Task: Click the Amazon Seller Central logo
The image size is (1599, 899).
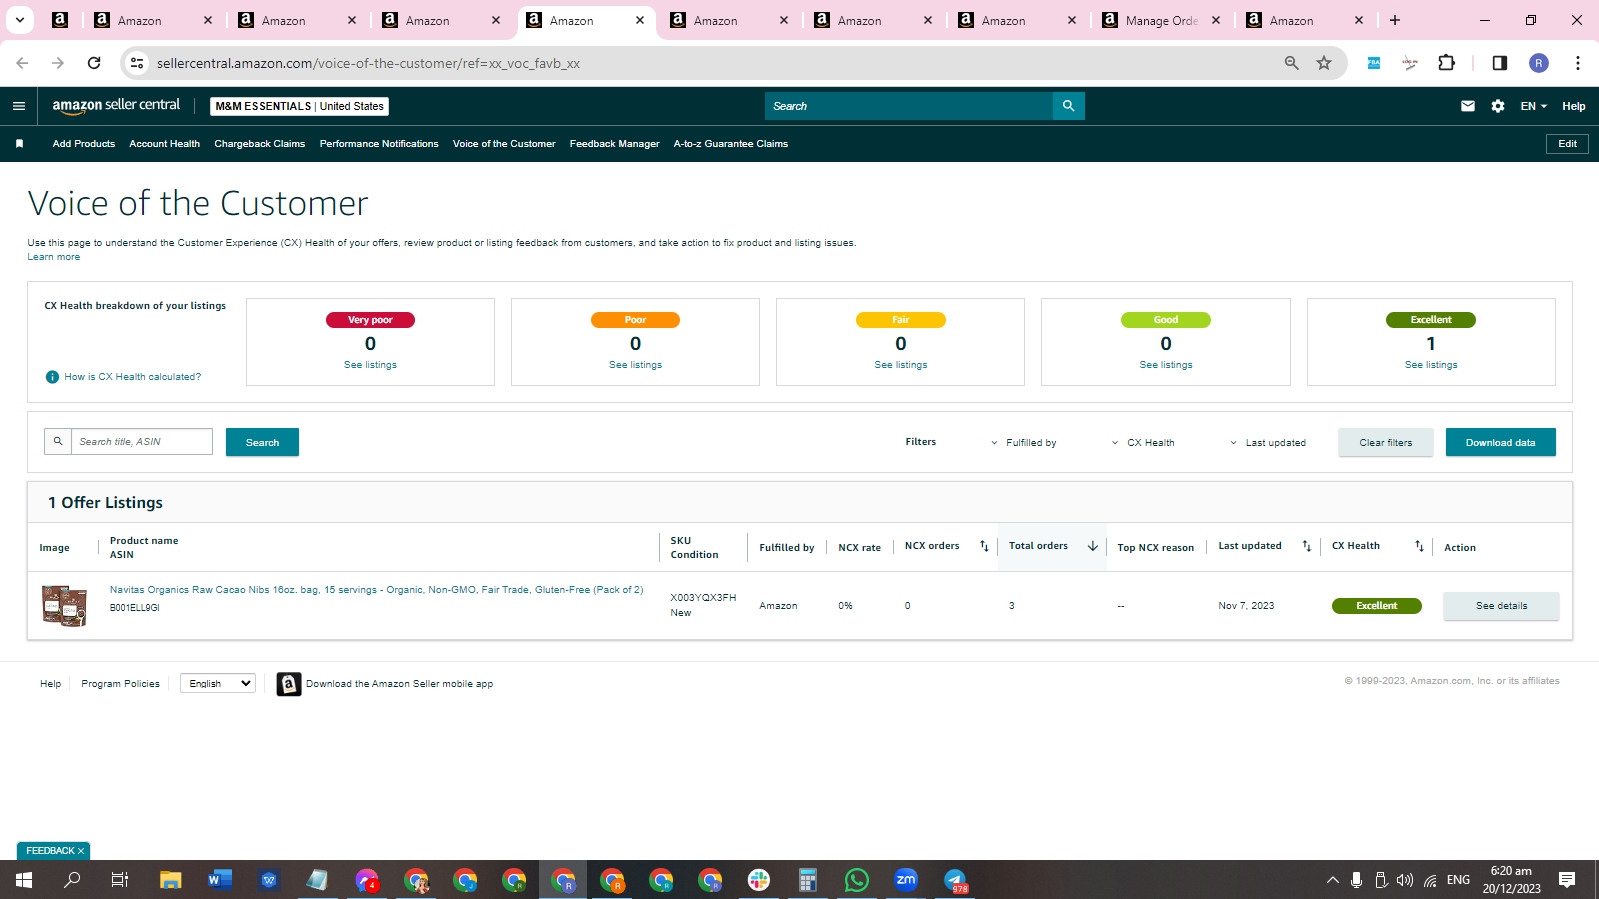Action: coord(116,106)
